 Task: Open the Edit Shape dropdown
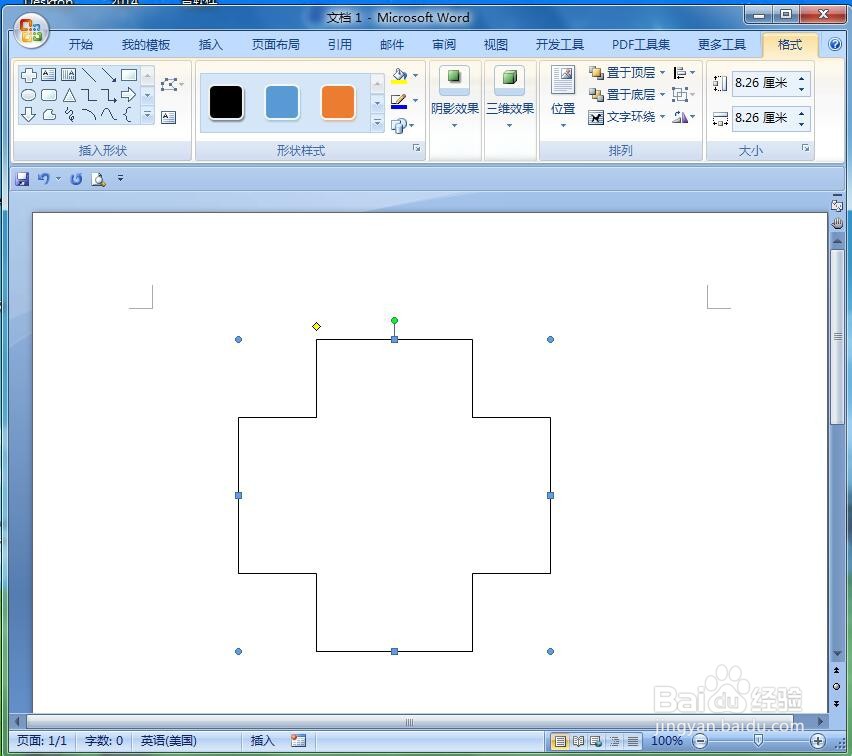coord(172,85)
